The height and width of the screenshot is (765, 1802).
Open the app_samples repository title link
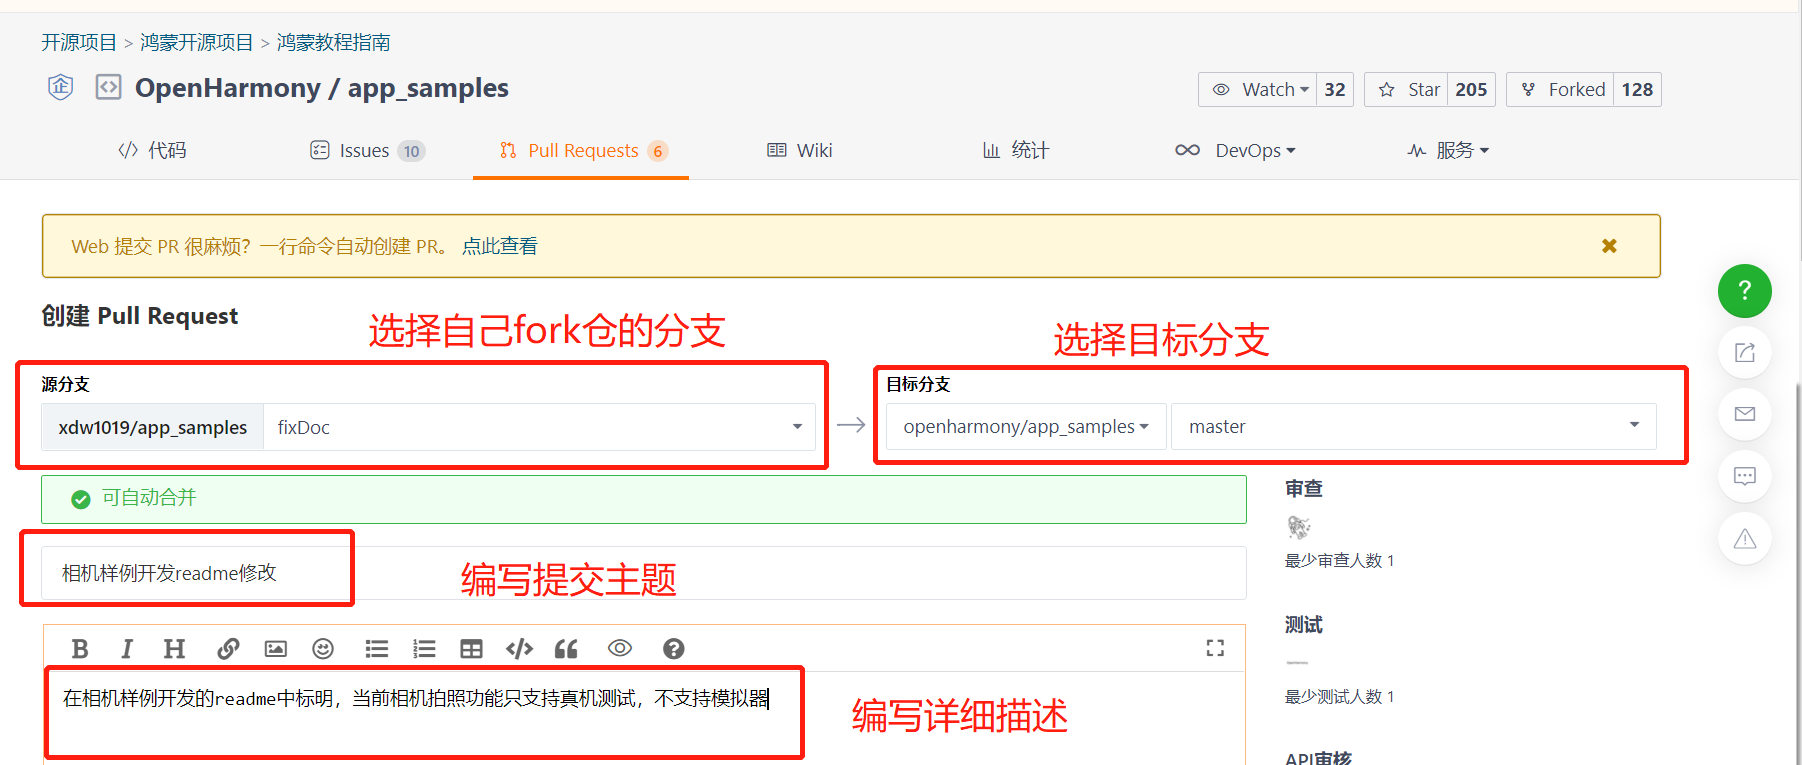point(428,88)
